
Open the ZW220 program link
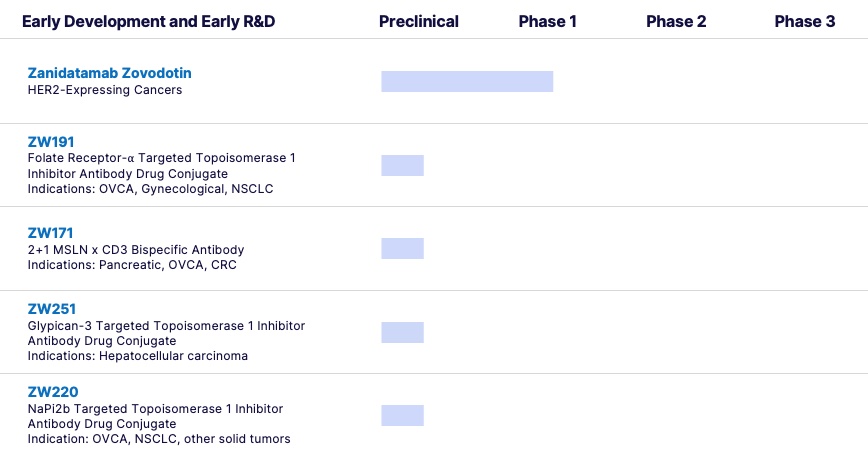coord(53,392)
